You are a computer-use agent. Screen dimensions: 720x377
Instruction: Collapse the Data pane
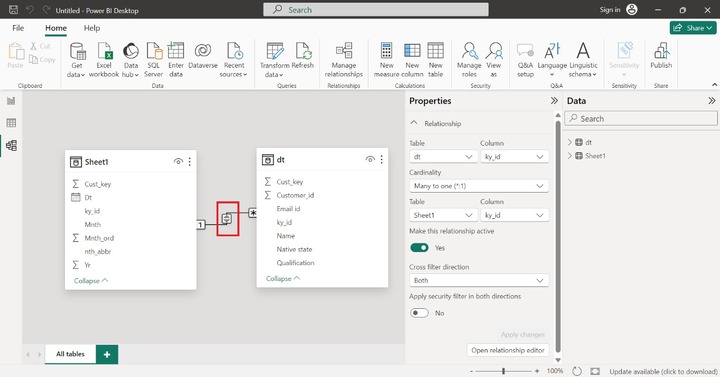(712, 101)
